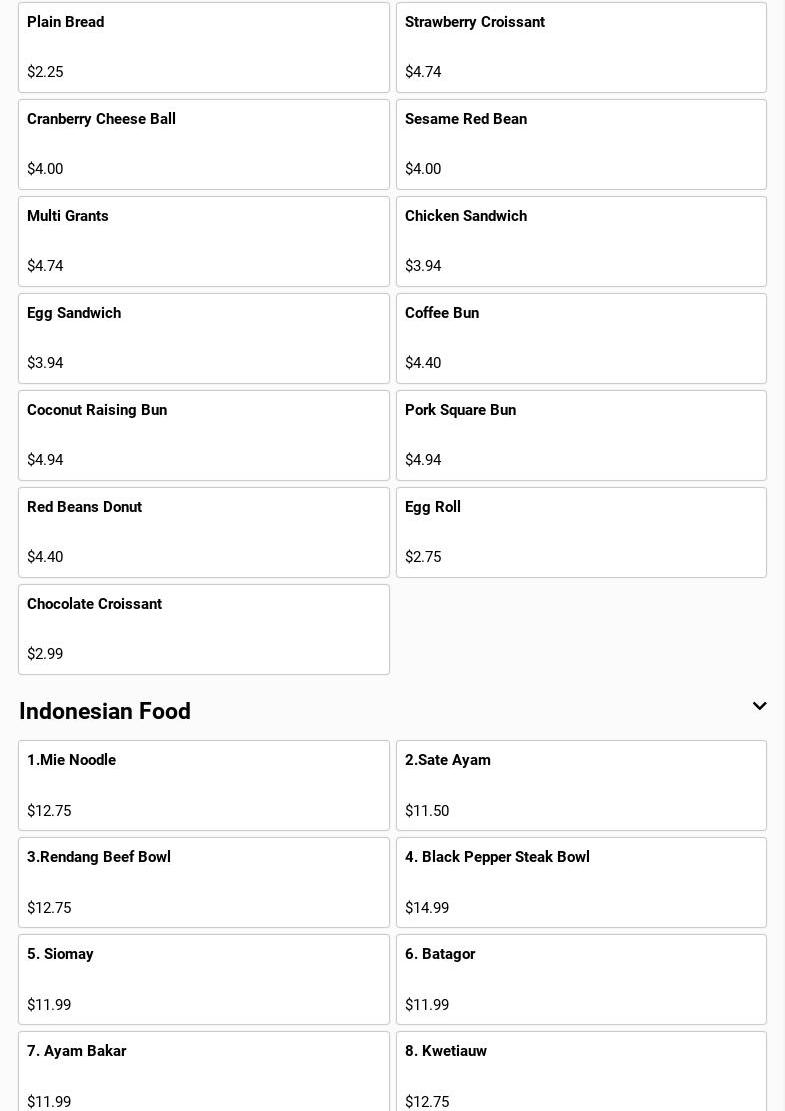Screen dimensions: 785x1111
Task: Open the Strawberry Croissant menu card
Action: click(x=581, y=47)
